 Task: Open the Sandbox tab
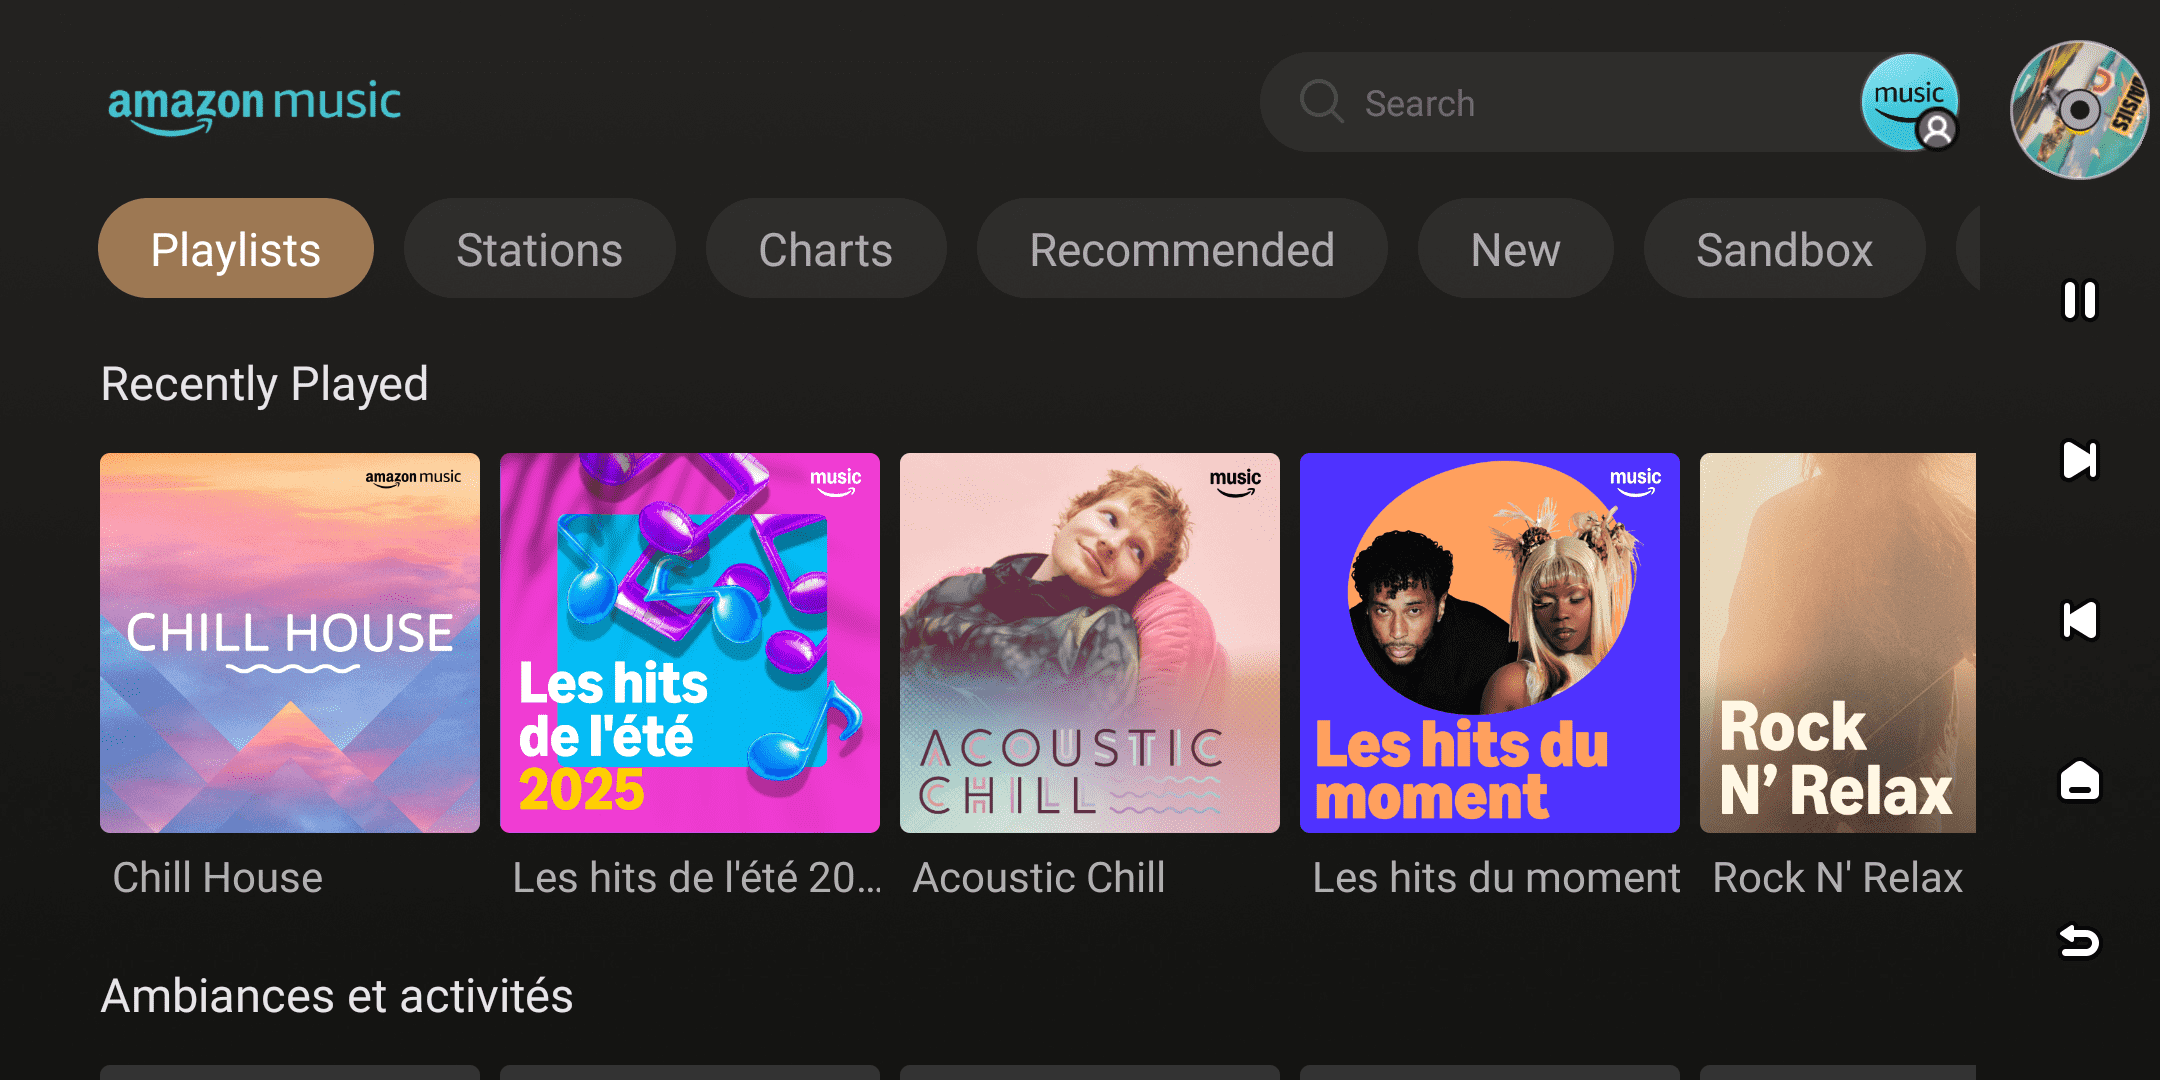pos(1784,249)
